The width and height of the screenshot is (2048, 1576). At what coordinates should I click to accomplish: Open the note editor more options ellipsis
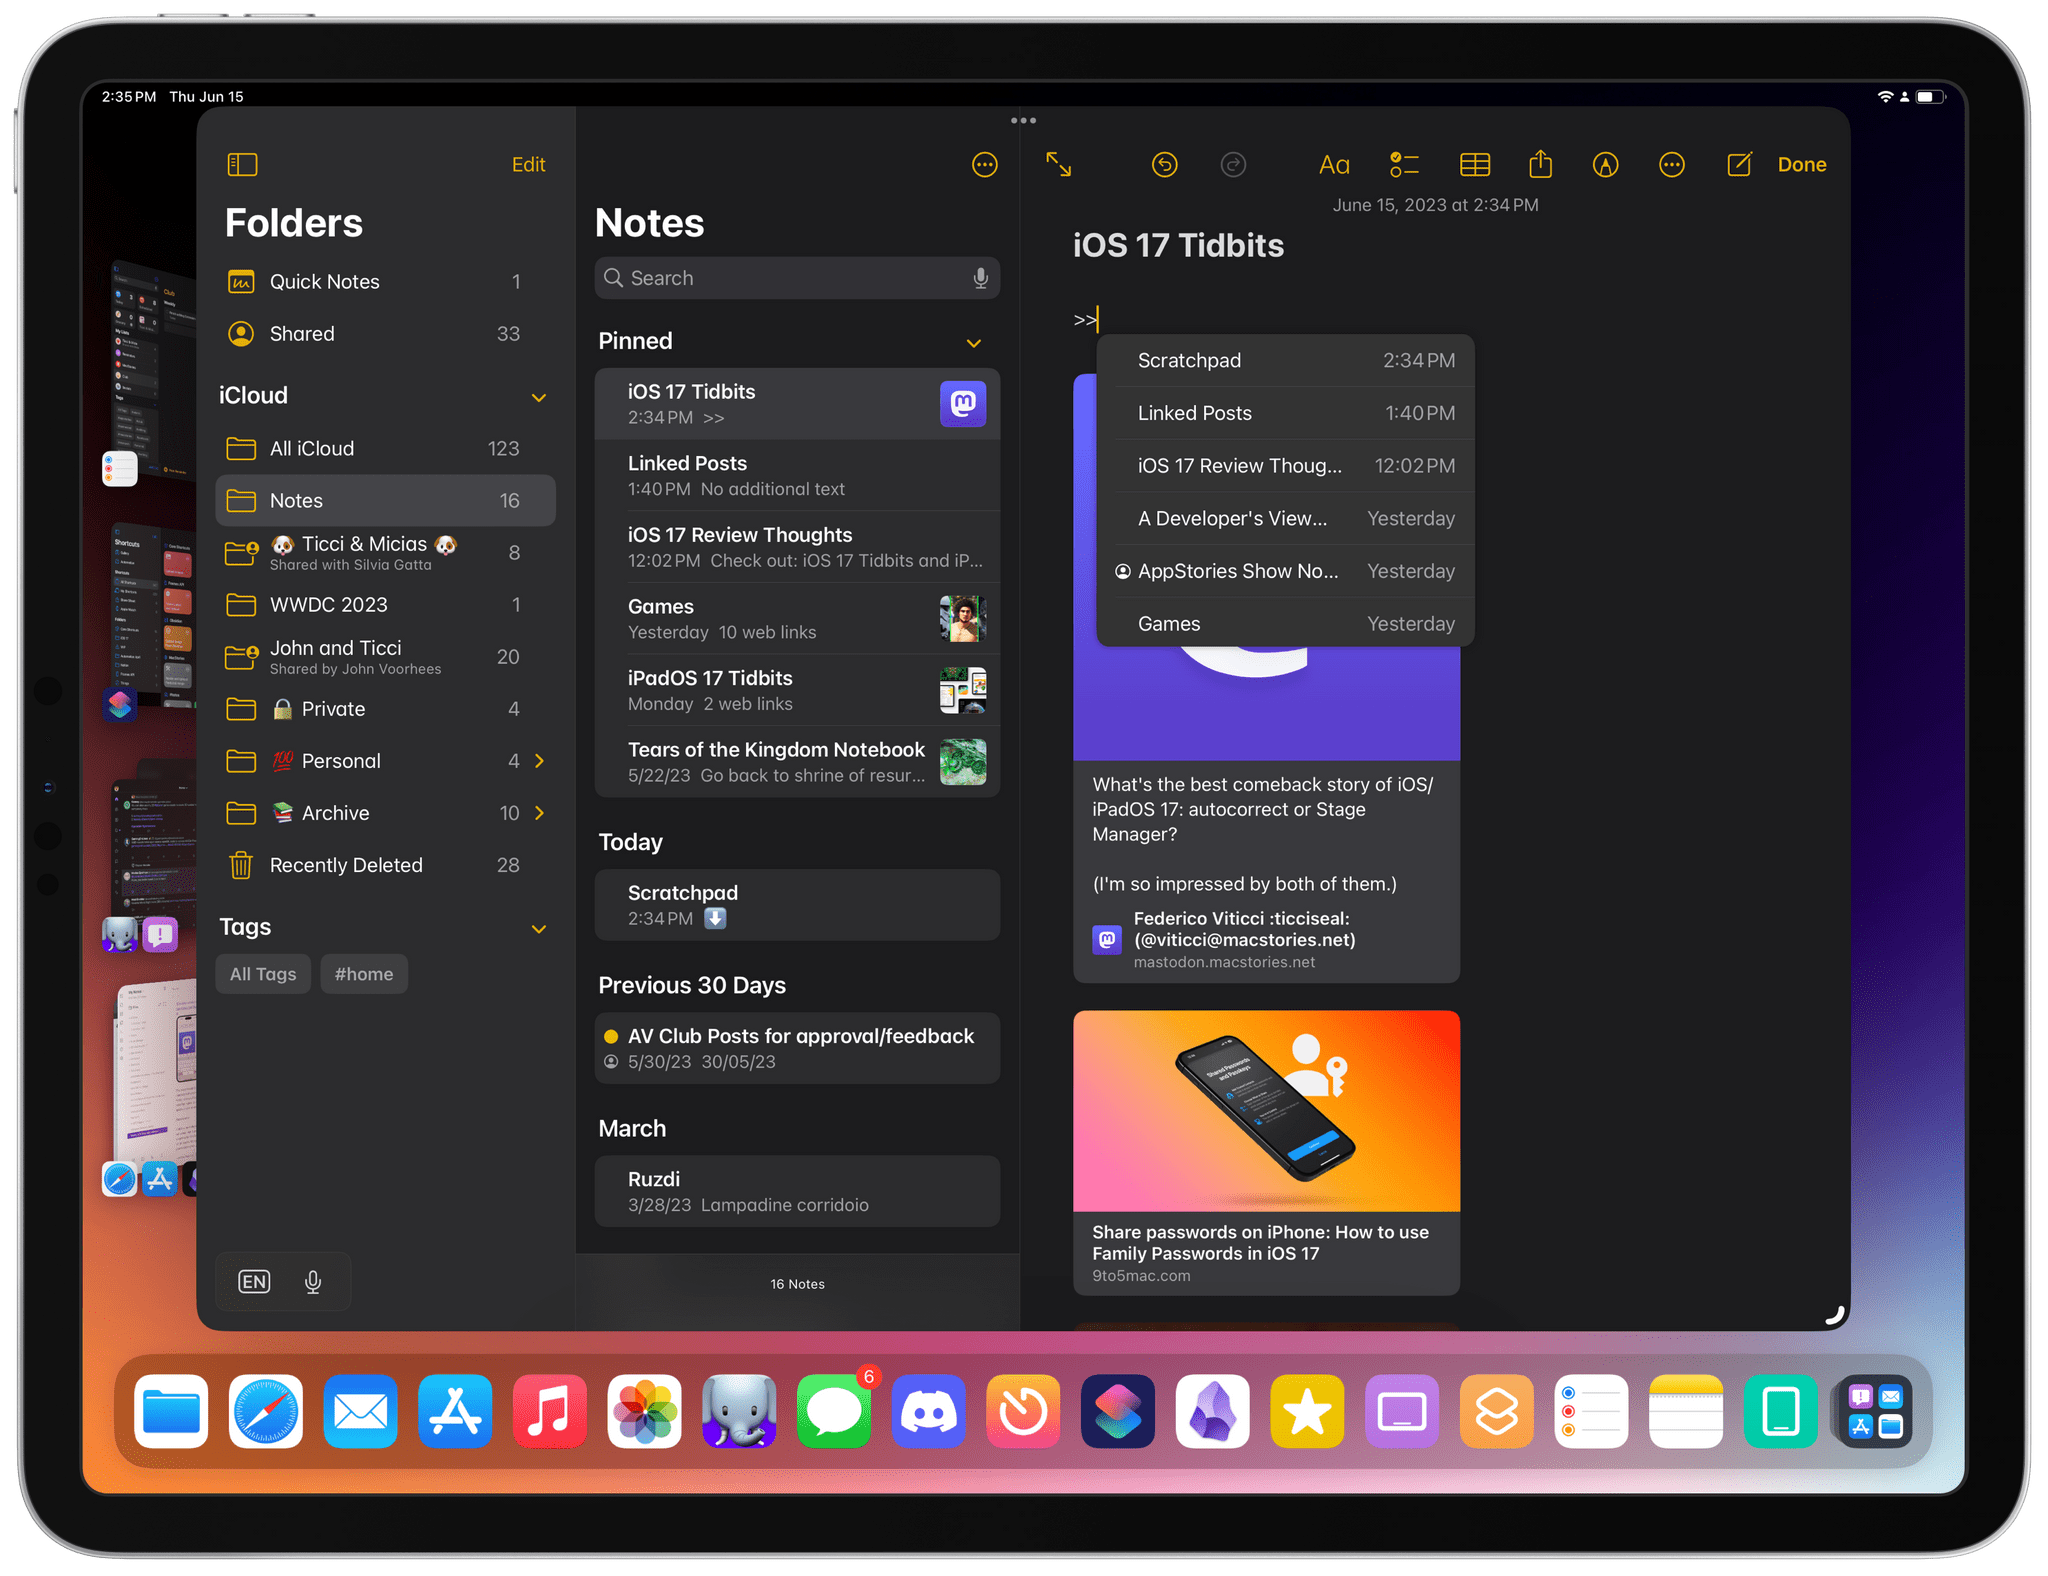coord(1671,164)
